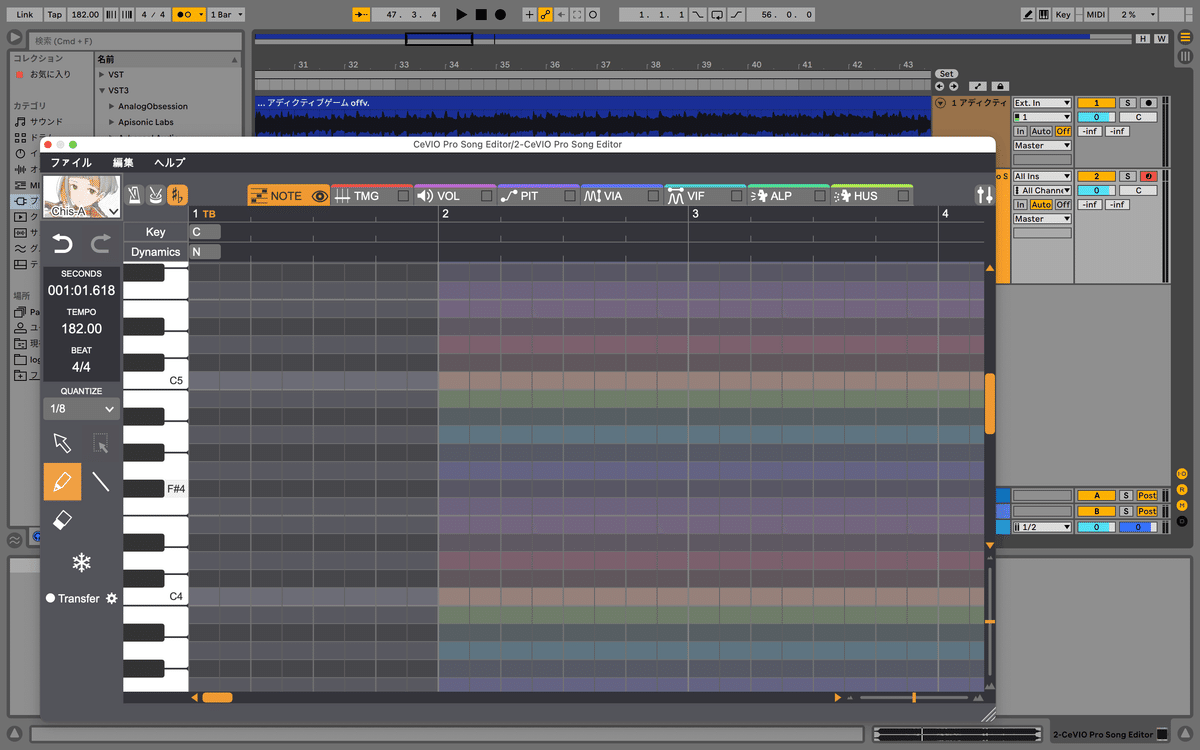Expand the AnalogObsession folder
1200x750 pixels.
111,106
